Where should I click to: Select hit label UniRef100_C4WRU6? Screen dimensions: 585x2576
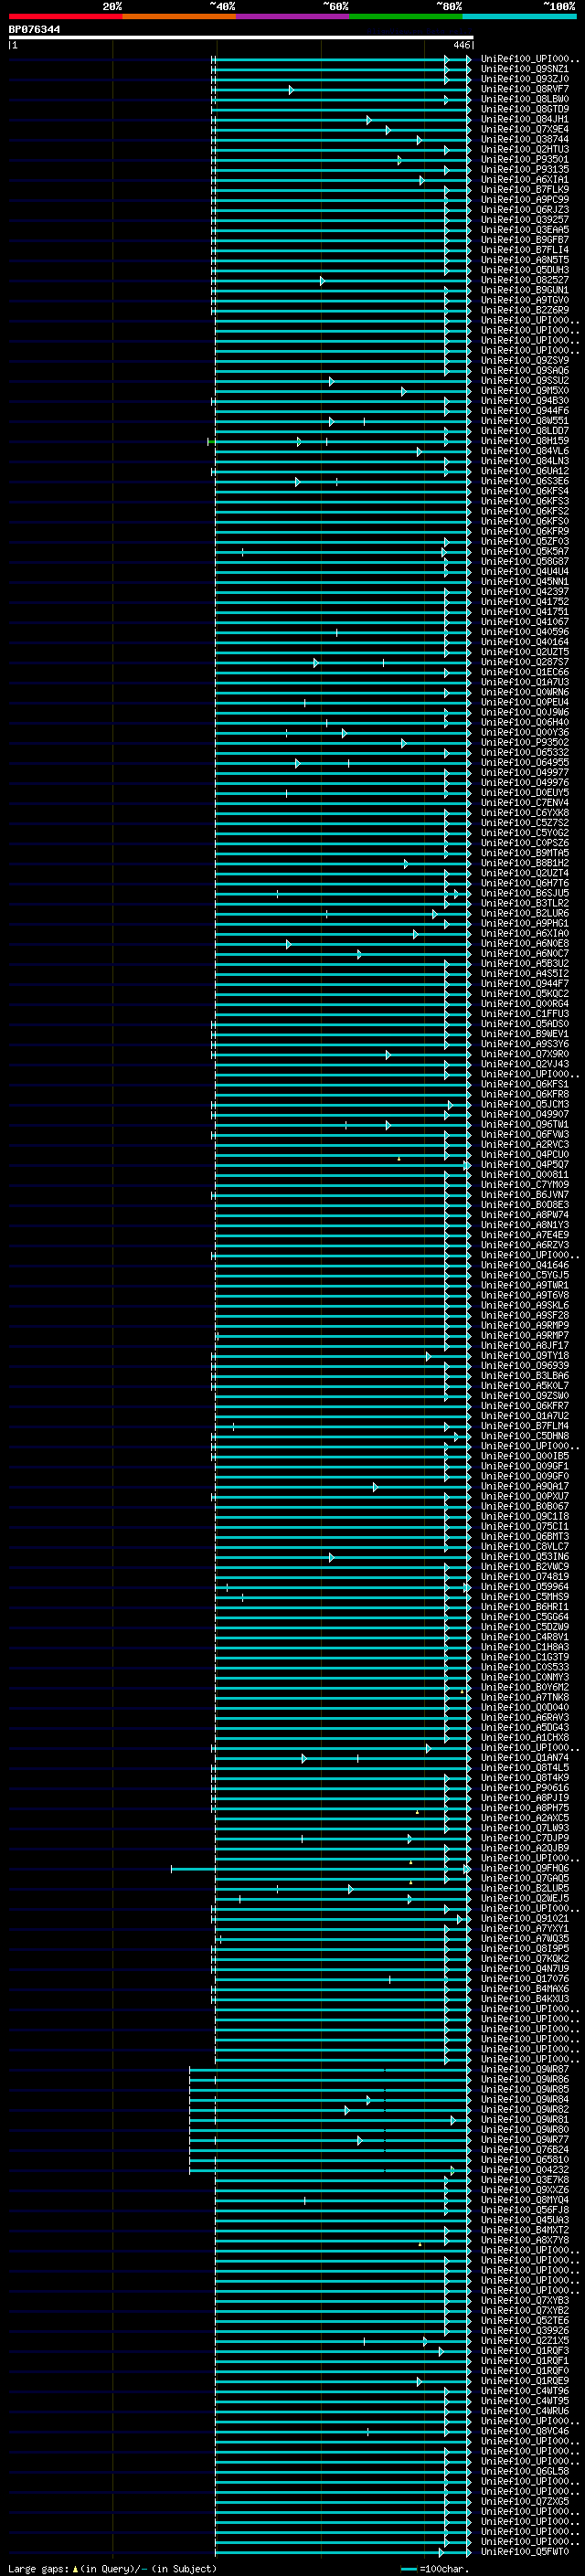click(x=524, y=2411)
